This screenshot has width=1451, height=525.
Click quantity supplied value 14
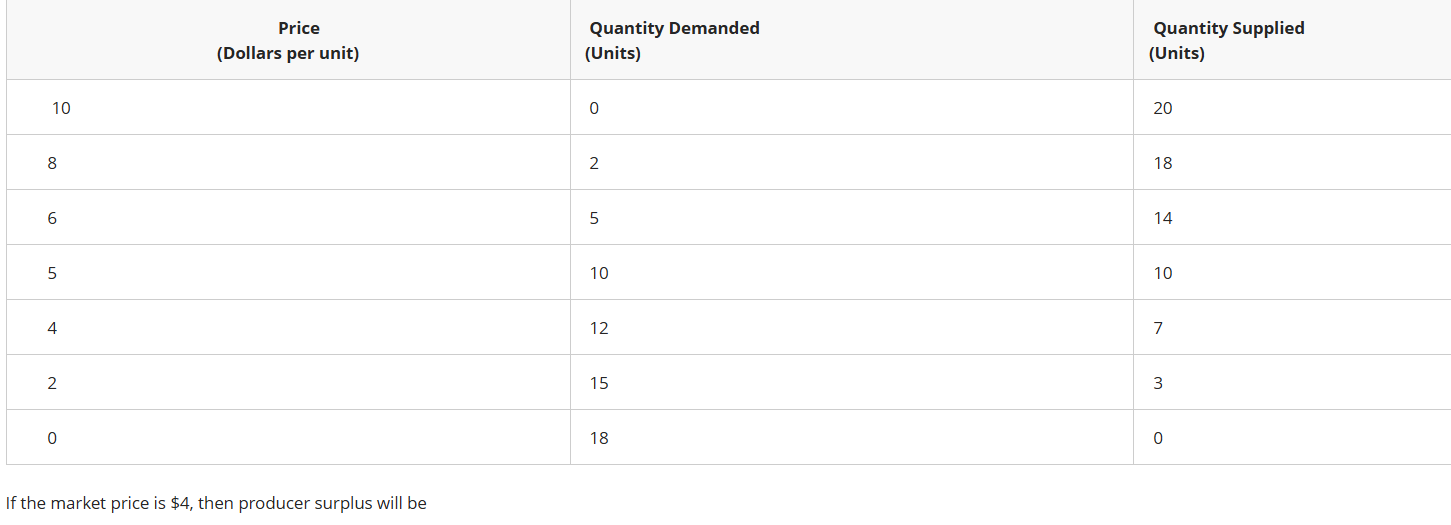[1162, 218]
